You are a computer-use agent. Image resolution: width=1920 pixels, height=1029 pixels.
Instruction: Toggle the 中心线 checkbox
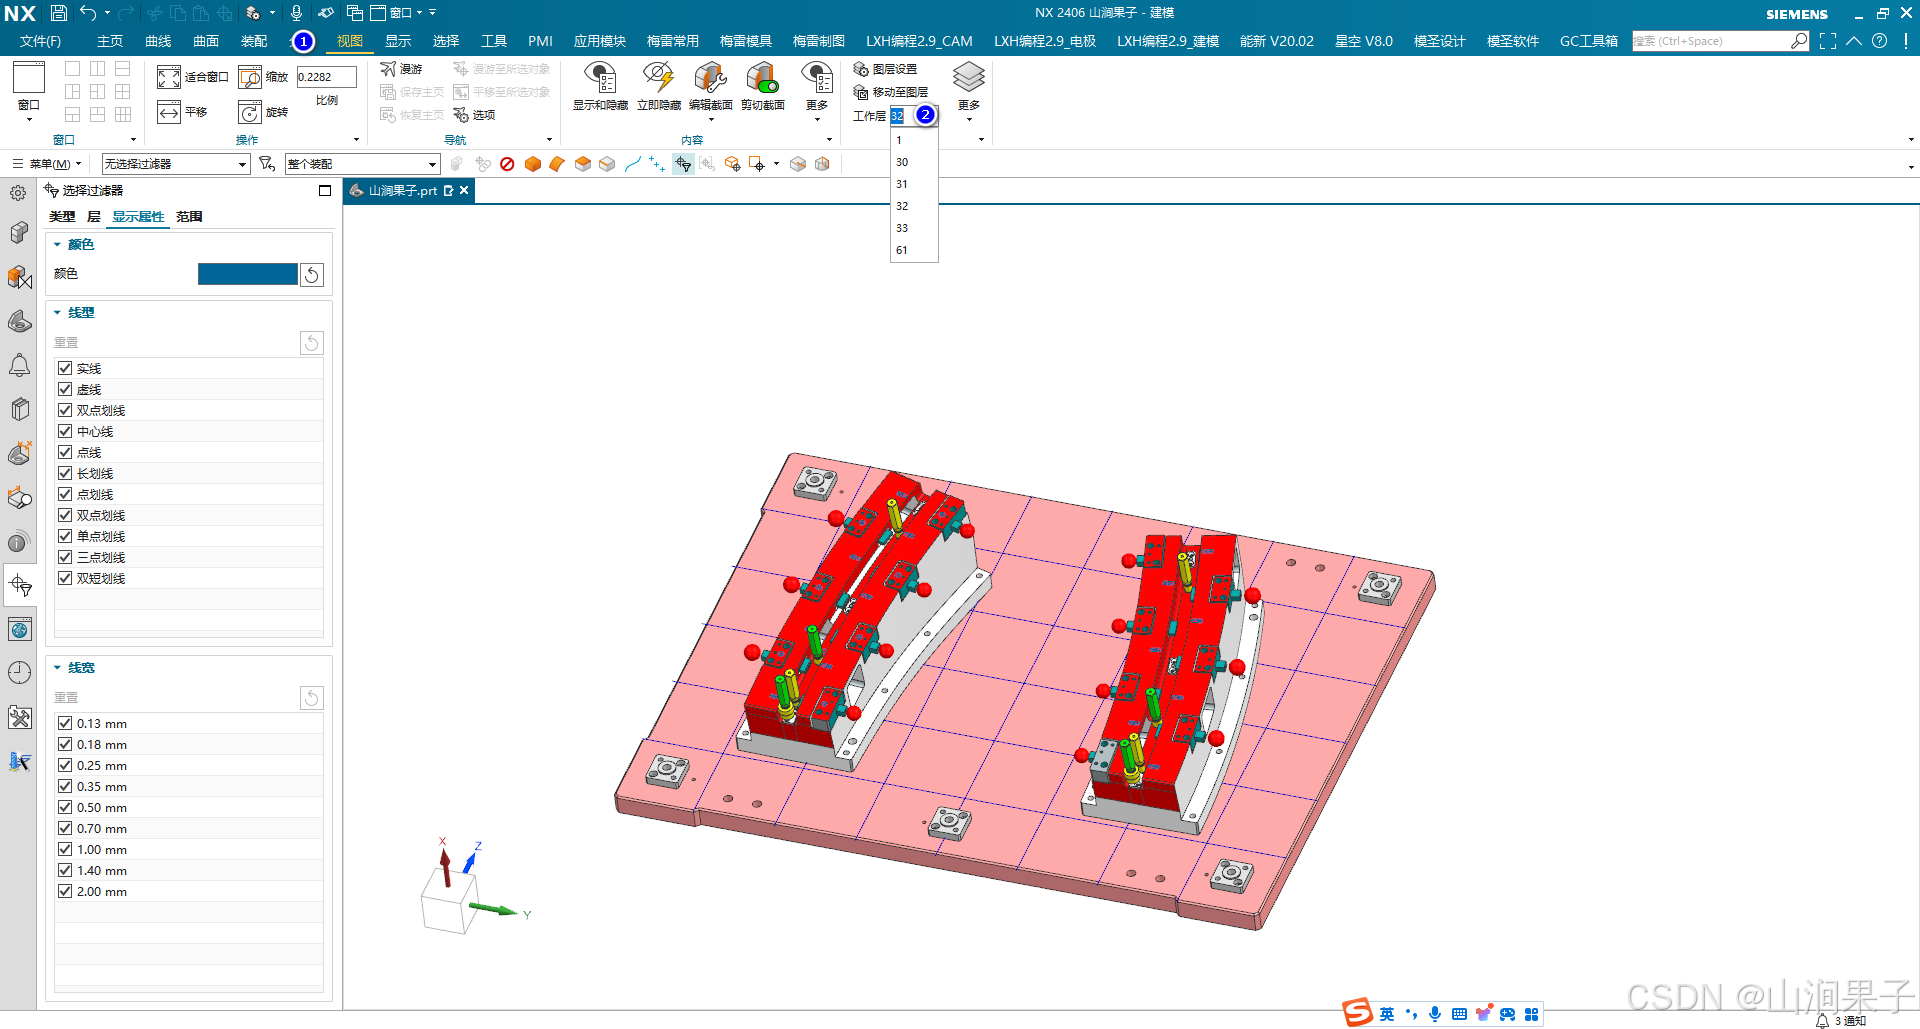point(65,431)
